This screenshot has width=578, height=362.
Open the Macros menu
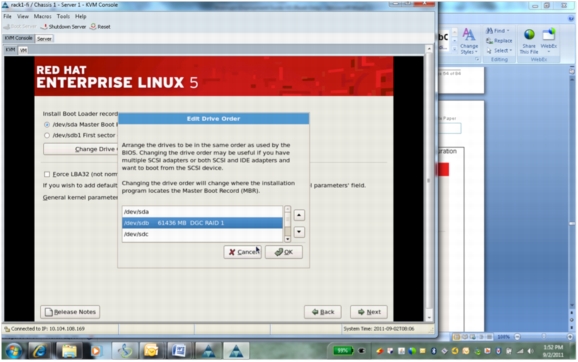coord(42,16)
